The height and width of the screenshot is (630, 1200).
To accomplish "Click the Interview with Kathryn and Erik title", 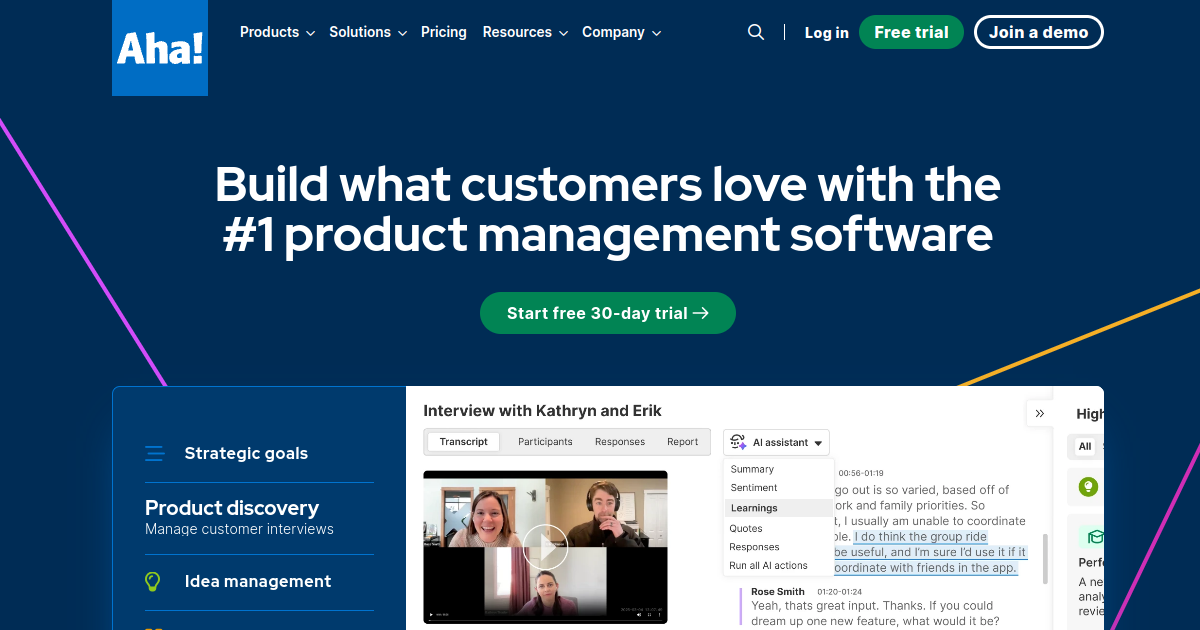I will pos(543,411).
